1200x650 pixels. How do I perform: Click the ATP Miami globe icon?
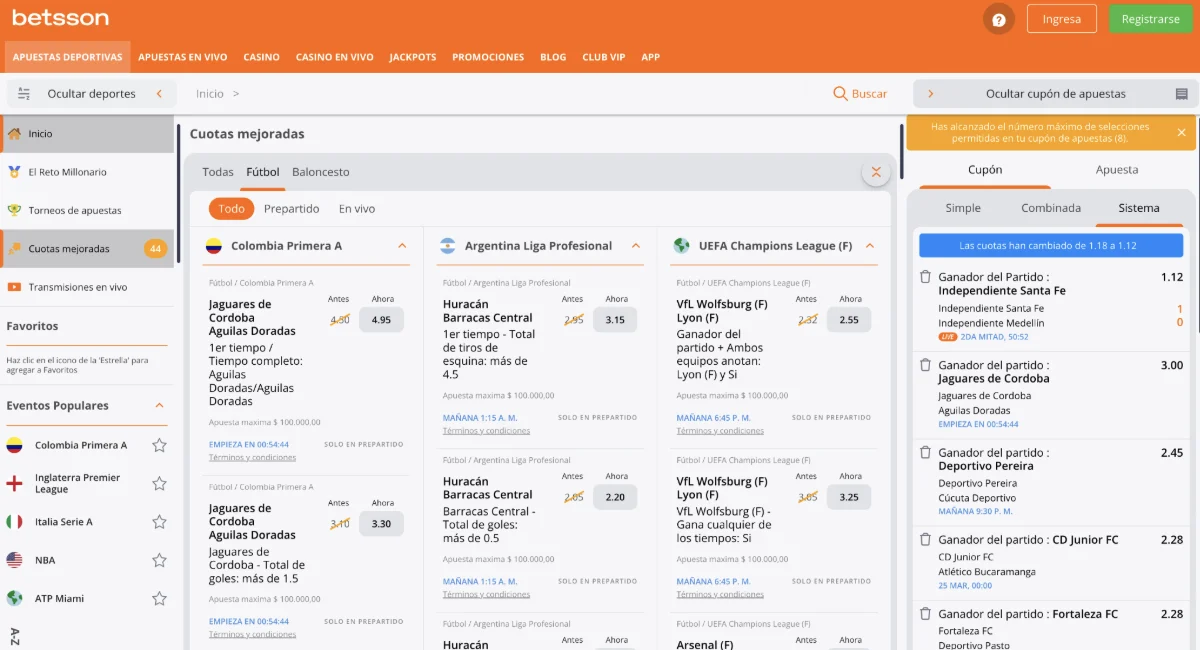tap(14, 598)
